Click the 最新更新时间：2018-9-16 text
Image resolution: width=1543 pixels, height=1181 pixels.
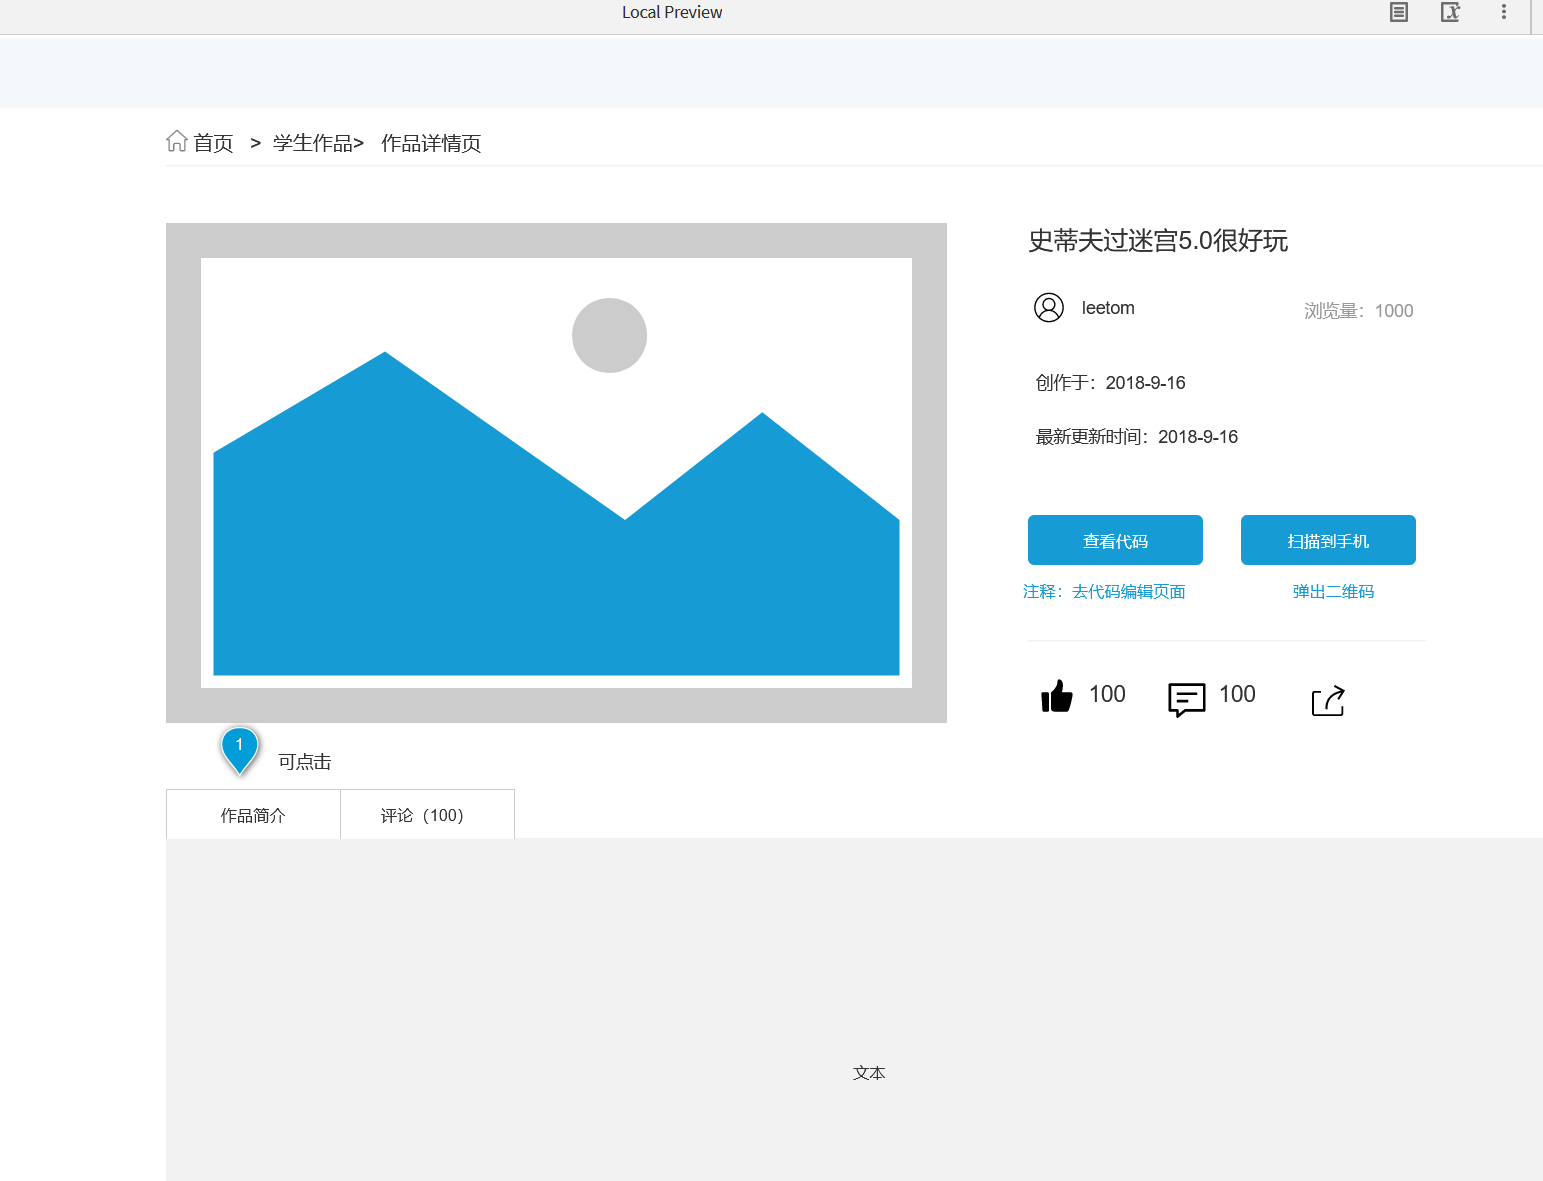1136,437
